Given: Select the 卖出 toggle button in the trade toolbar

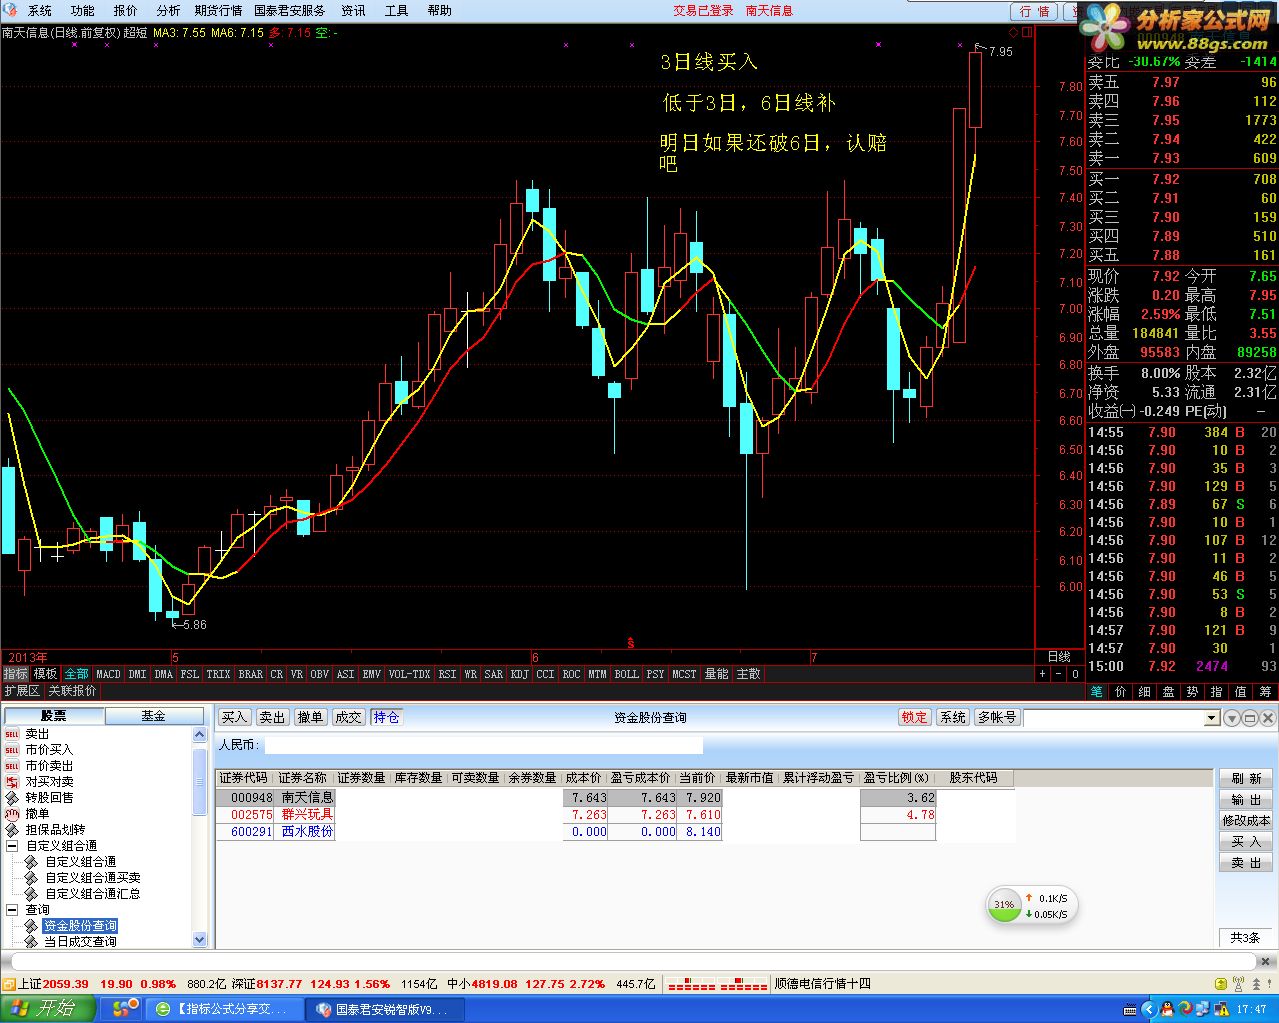Looking at the screenshot, I should coord(272,717).
